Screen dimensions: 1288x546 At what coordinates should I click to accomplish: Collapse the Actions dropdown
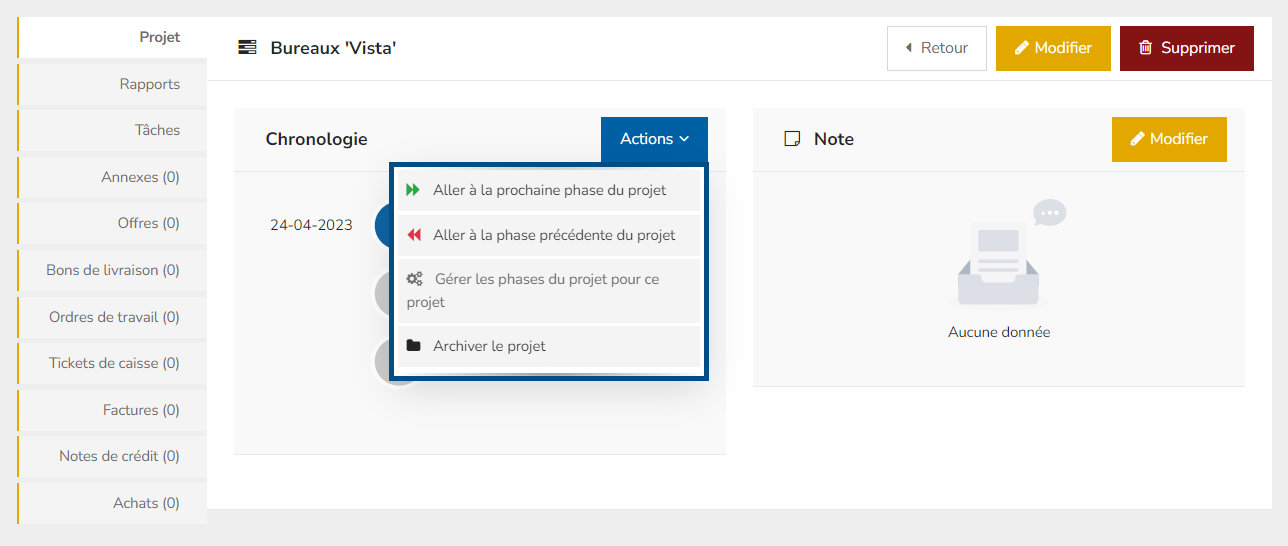[654, 139]
